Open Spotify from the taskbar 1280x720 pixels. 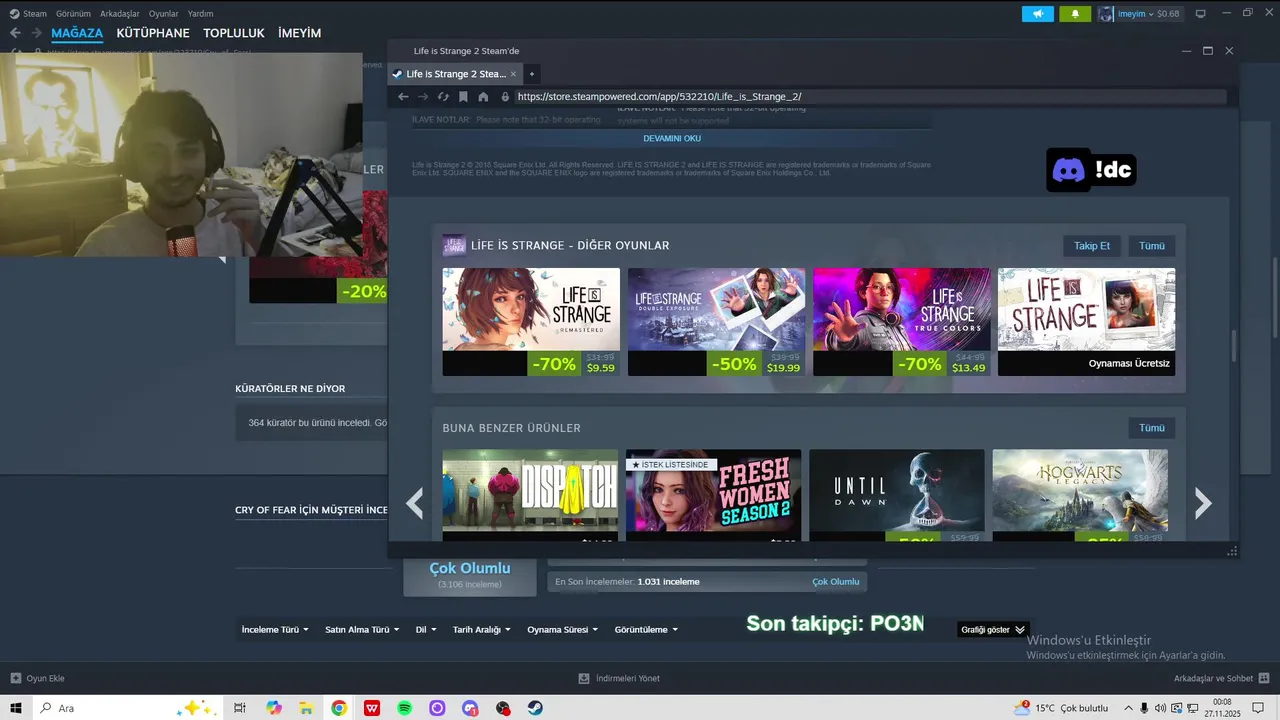(404, 708)
